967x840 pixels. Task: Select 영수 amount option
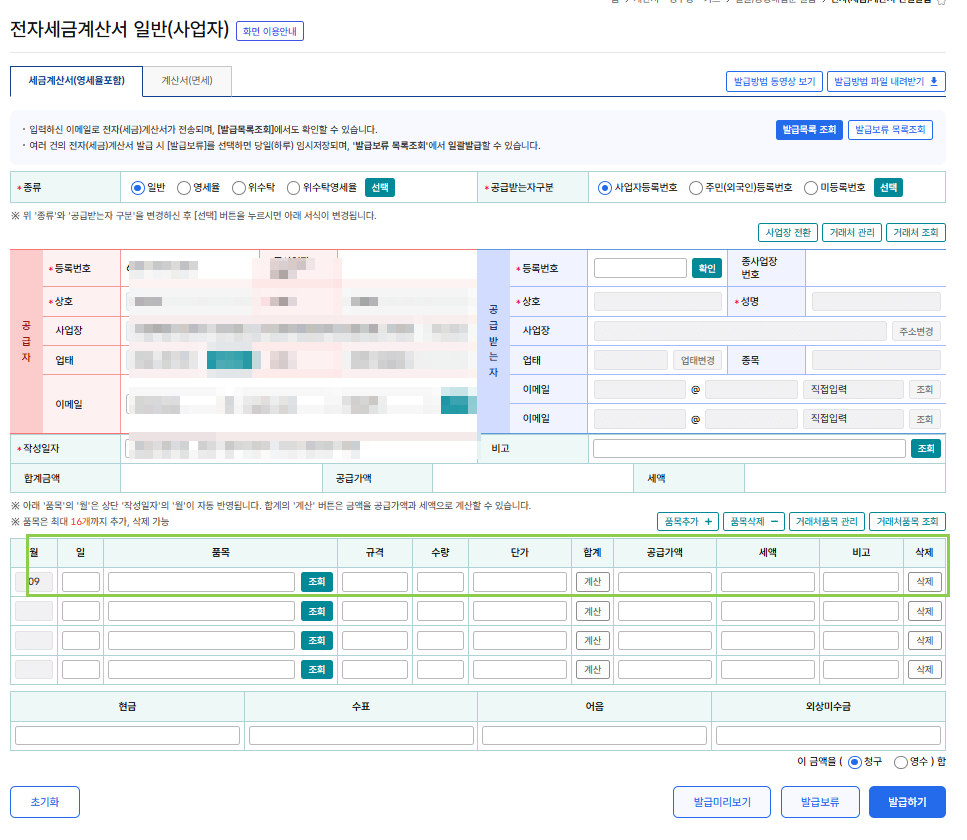point(901,762)
